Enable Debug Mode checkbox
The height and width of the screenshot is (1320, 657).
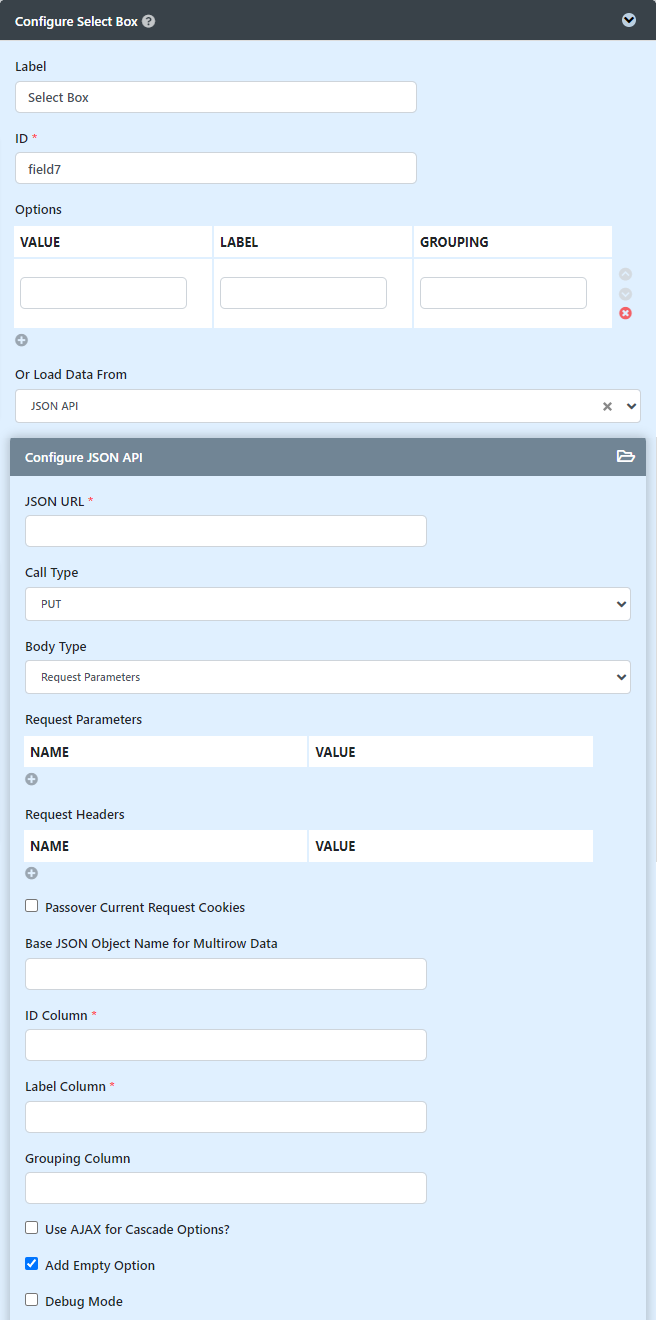(x=32, y=1300)
